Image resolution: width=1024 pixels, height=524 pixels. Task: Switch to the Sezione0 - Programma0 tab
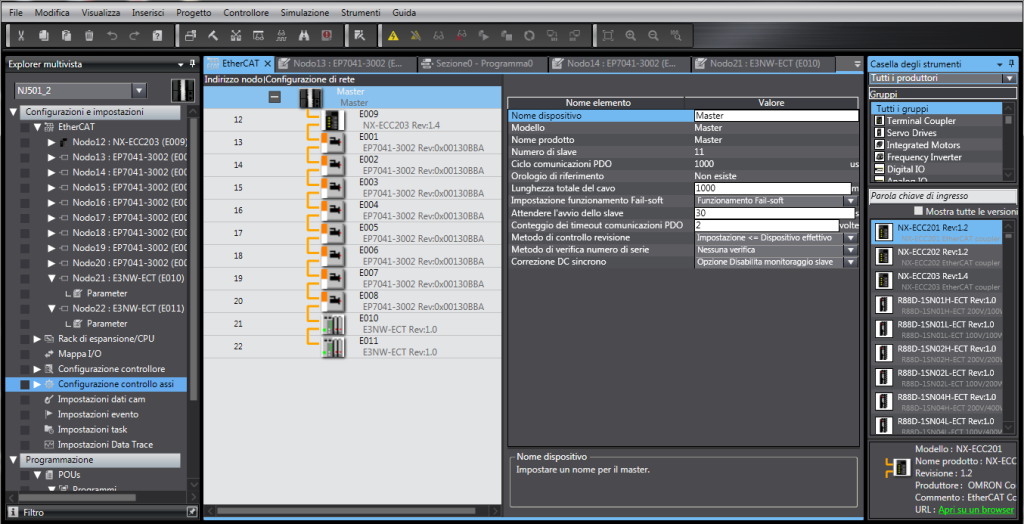(482, 64)
